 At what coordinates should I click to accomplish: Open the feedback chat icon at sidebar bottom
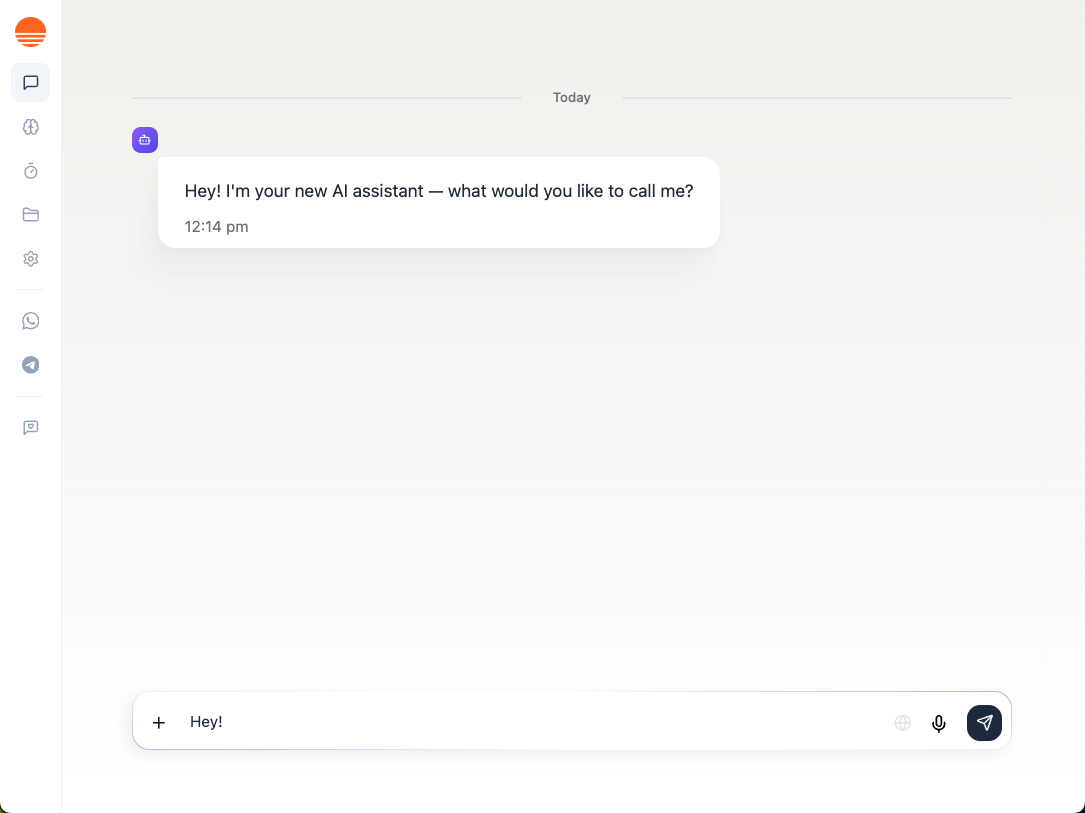point(30,427)
